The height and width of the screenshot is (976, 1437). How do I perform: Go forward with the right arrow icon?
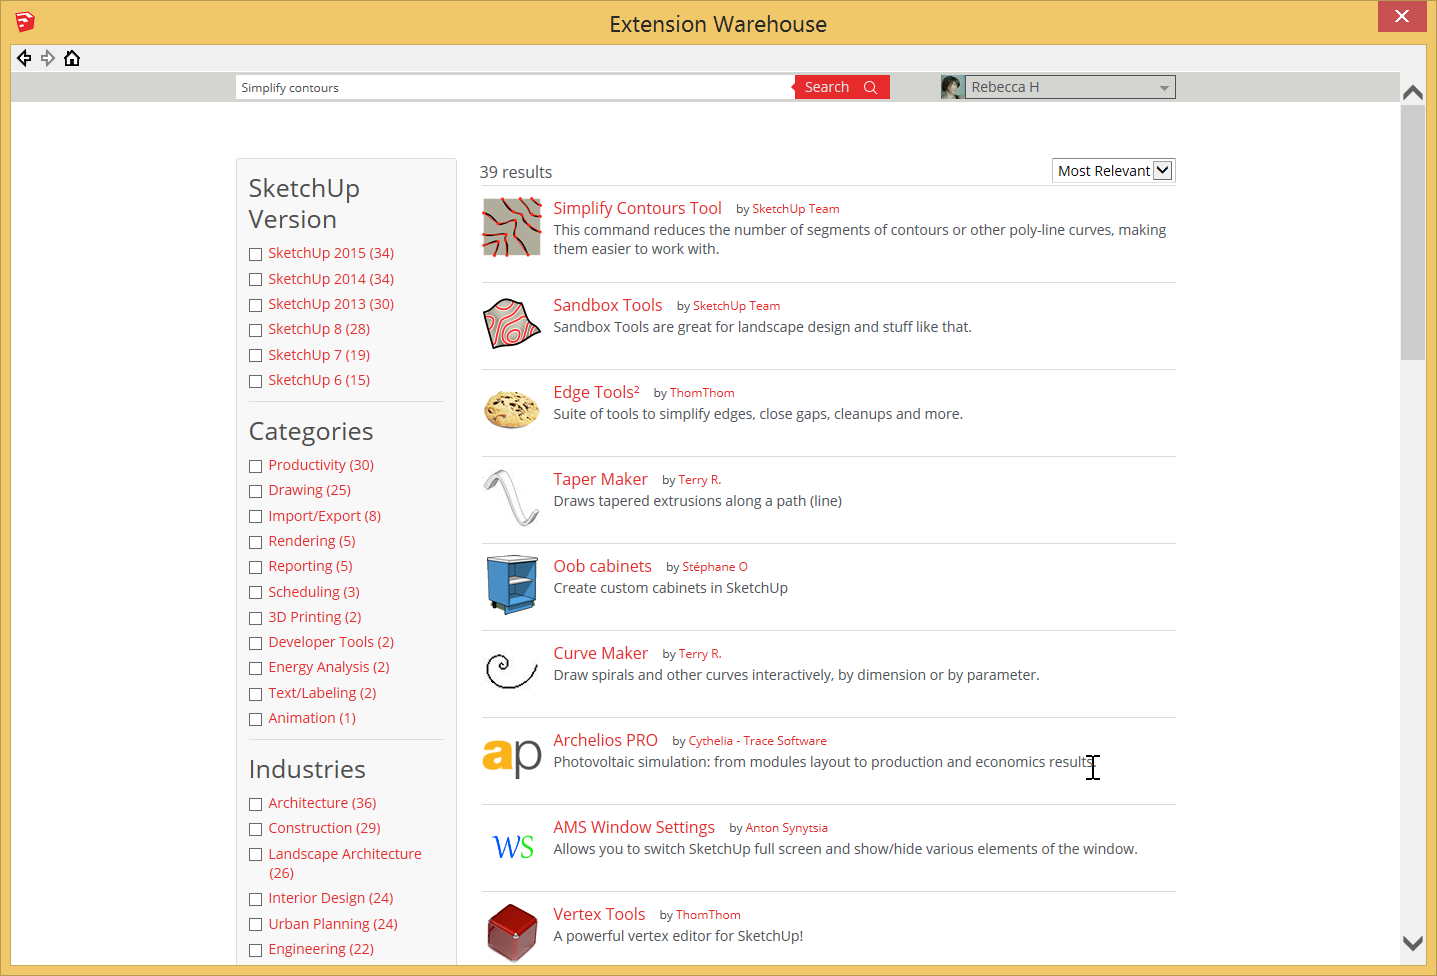tap(48, 58)
